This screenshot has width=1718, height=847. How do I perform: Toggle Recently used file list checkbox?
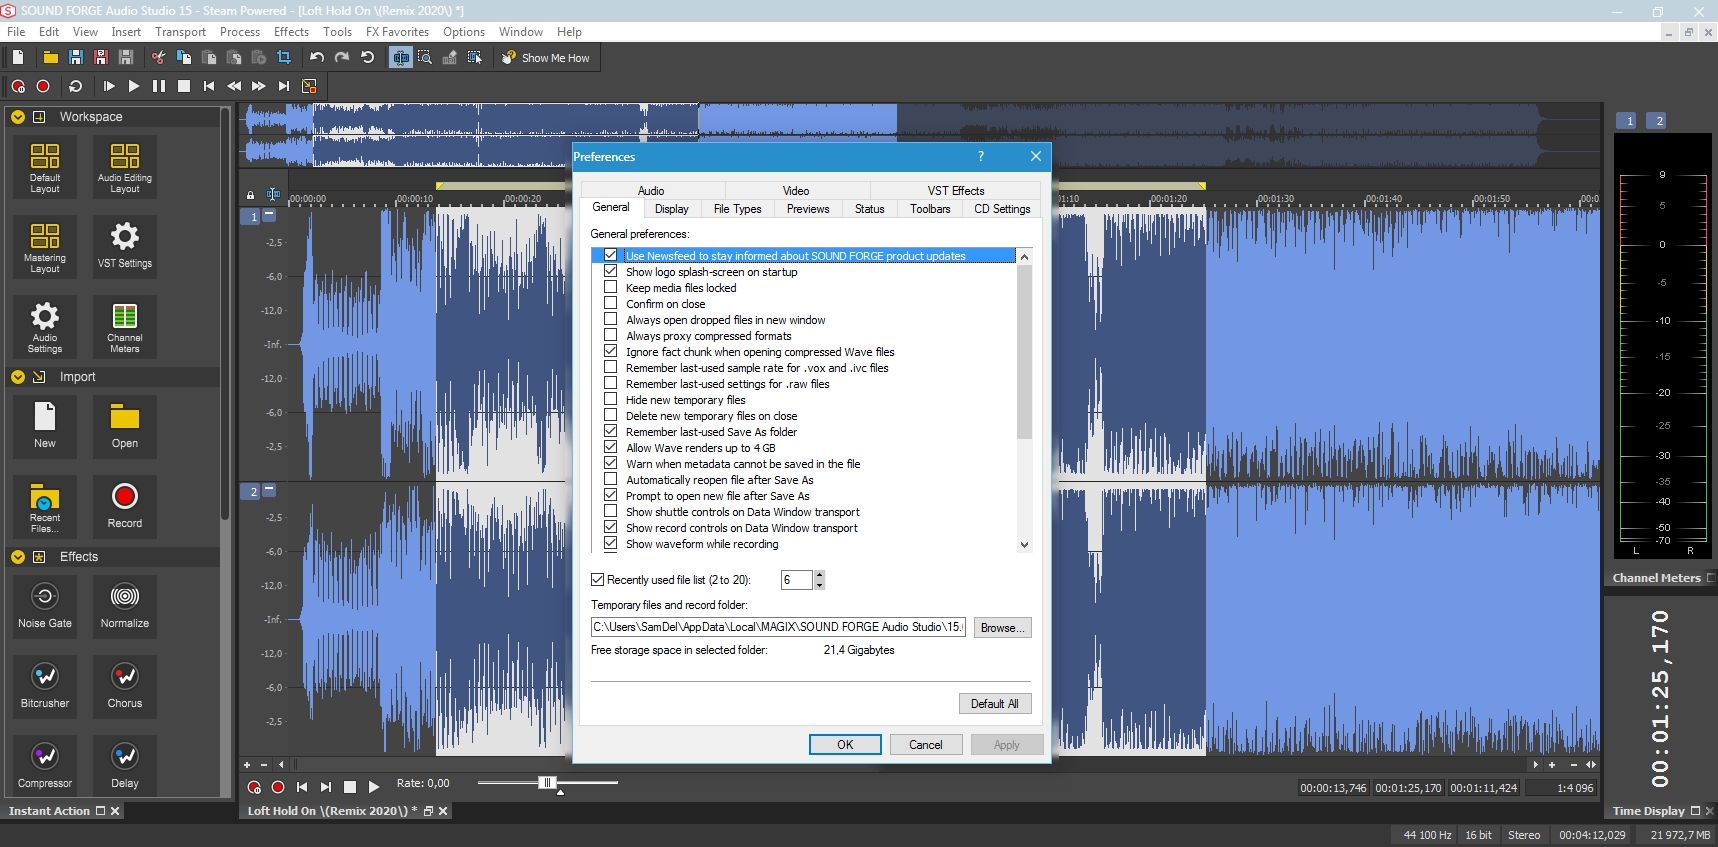click(x=598, y=580)
